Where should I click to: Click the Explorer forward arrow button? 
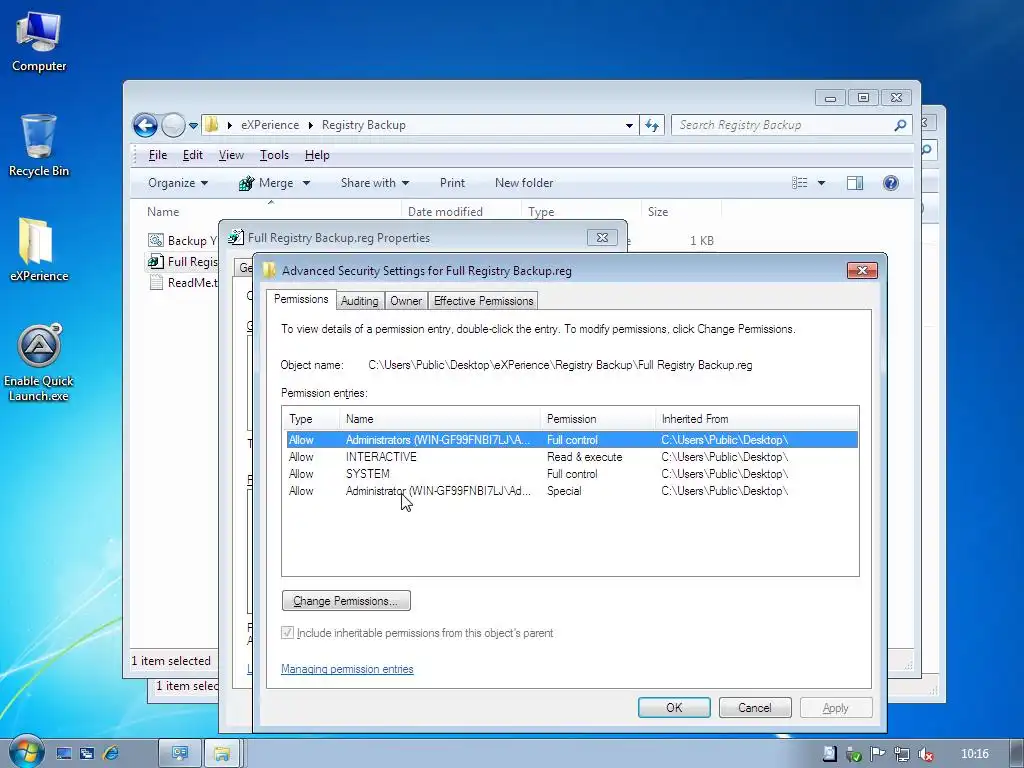pyautogui.click(x=173, y=125)
